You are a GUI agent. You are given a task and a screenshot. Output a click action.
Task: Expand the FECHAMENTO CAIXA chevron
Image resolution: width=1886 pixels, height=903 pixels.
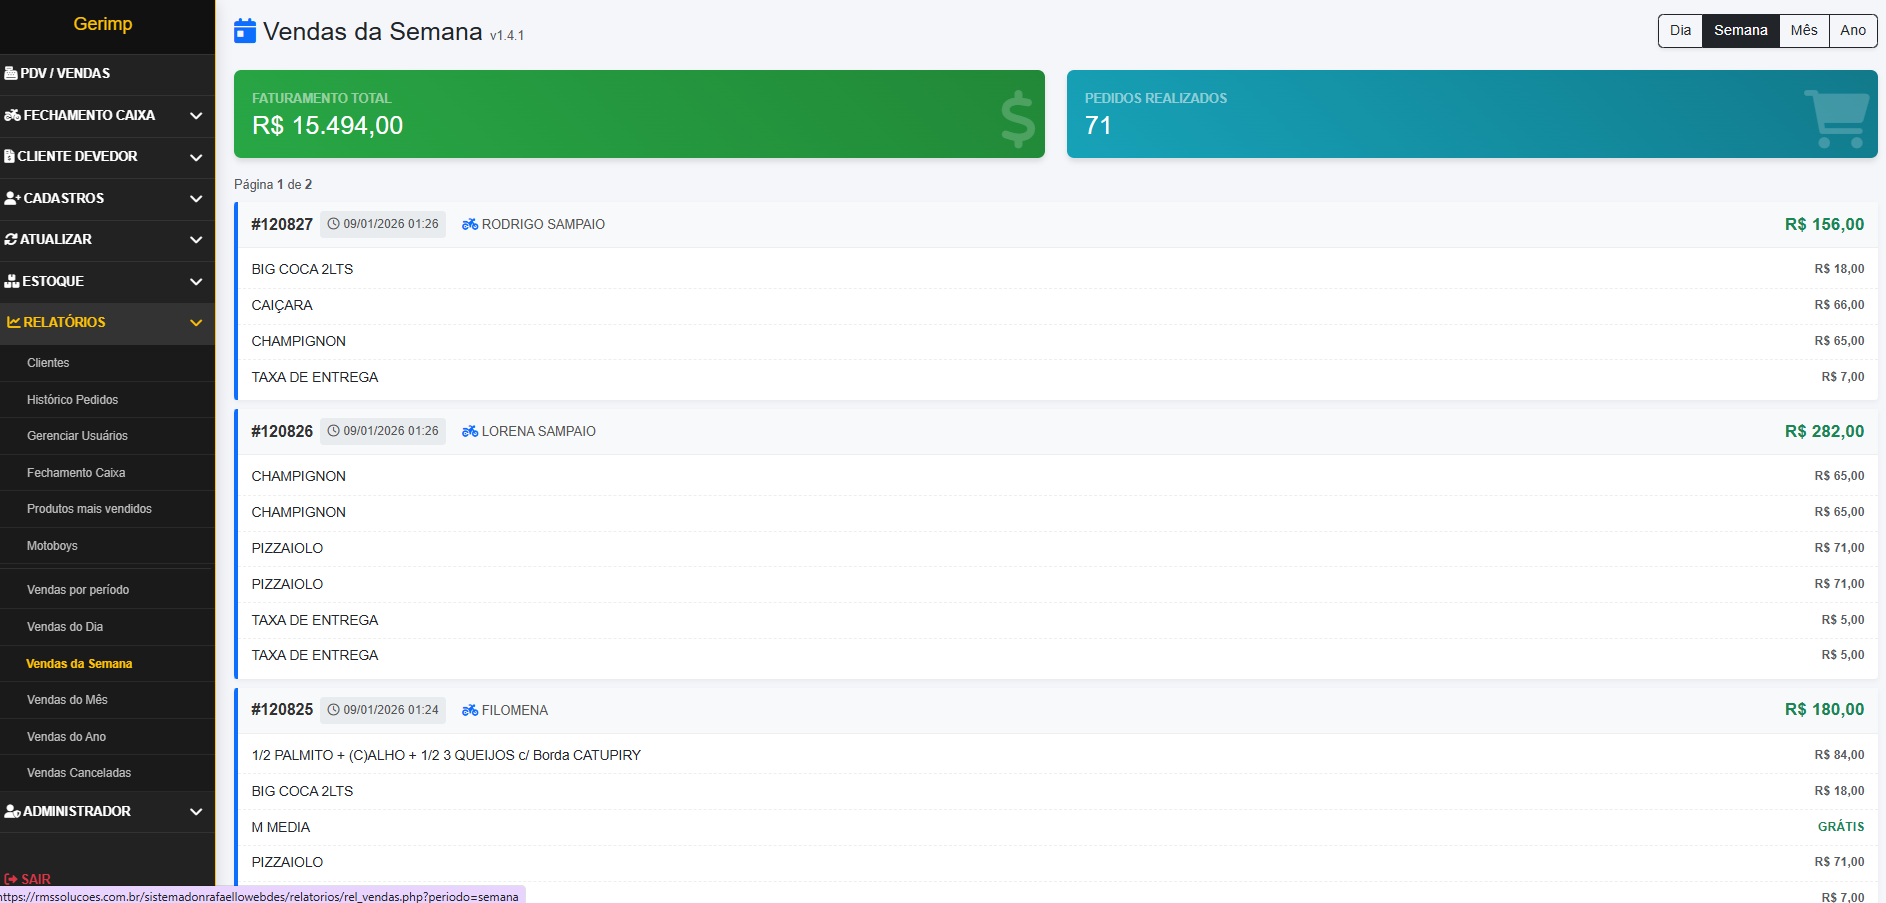coord(196,116)
